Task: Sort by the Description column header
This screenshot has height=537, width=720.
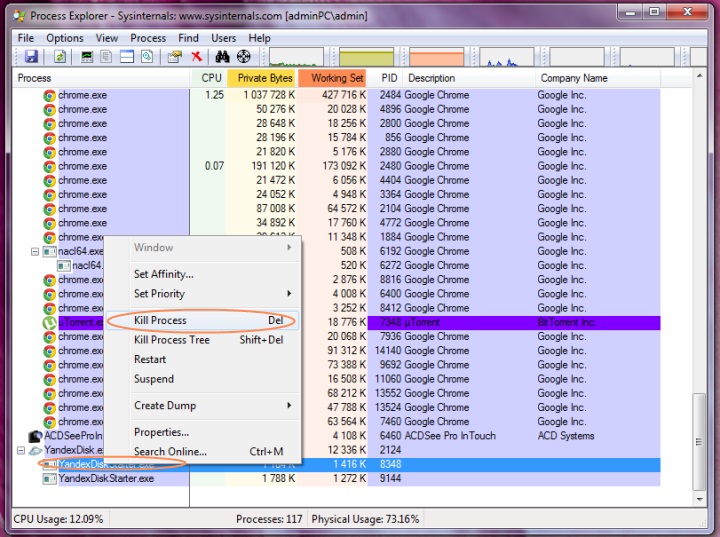Action: (x=469, y=78)
